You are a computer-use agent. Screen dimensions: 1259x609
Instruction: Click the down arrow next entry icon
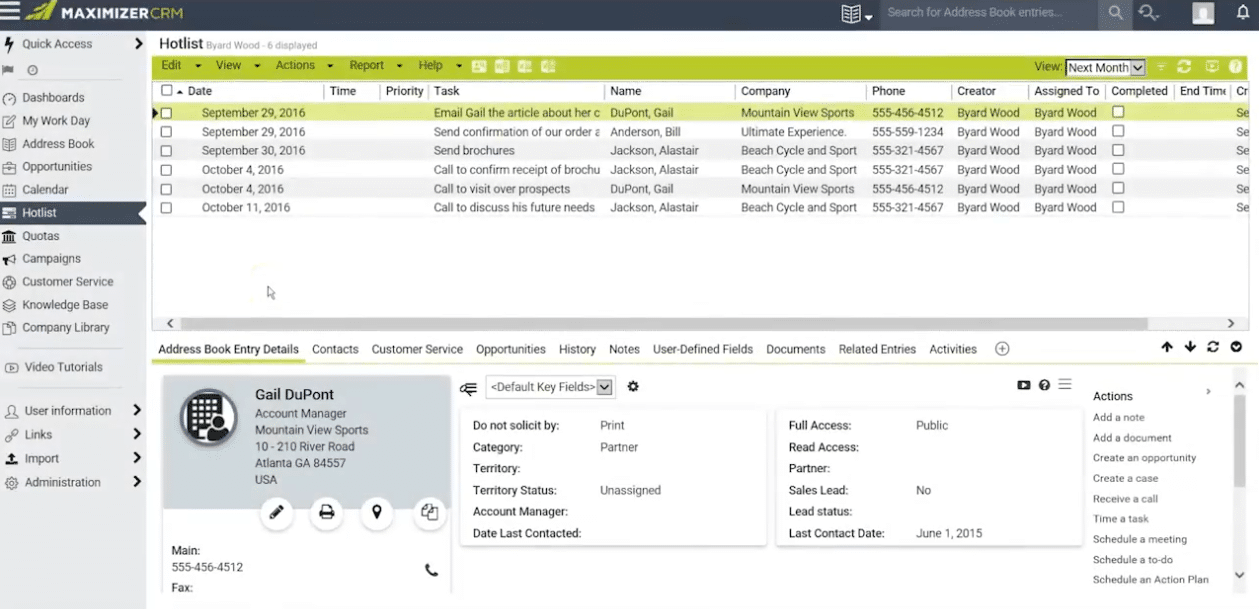click(x=1190, y=347)
